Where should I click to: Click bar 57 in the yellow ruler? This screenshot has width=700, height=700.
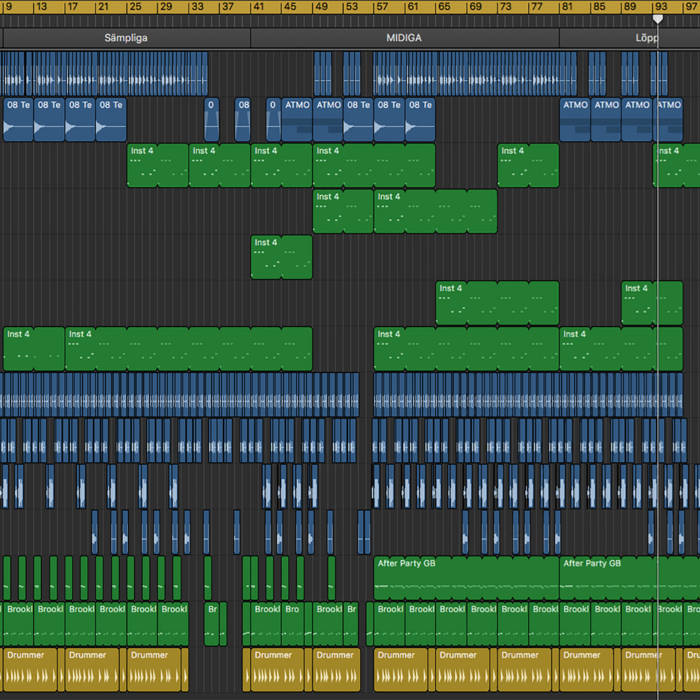pos(382,7)
